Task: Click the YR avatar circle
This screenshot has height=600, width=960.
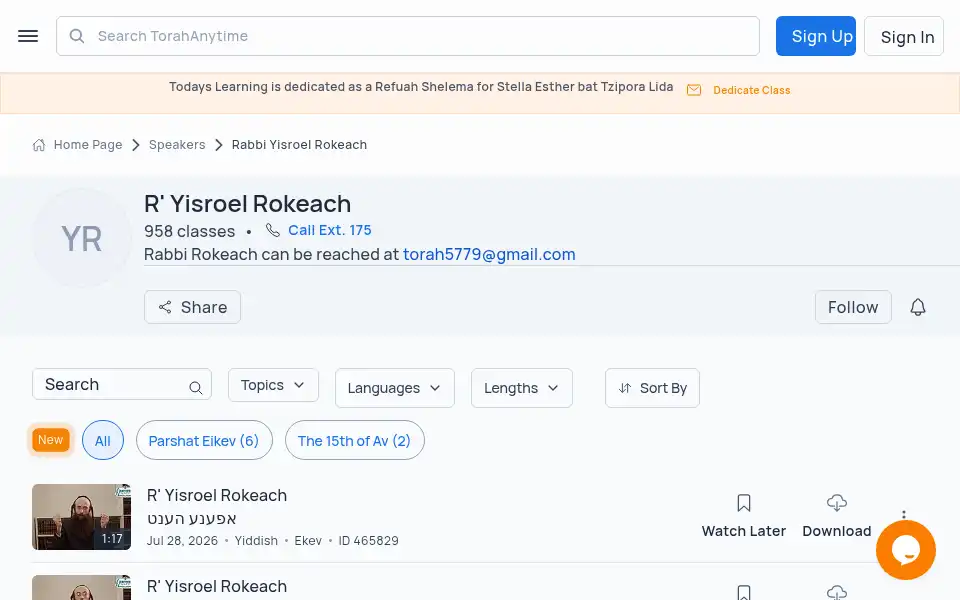Action: [x=82, y=238]
